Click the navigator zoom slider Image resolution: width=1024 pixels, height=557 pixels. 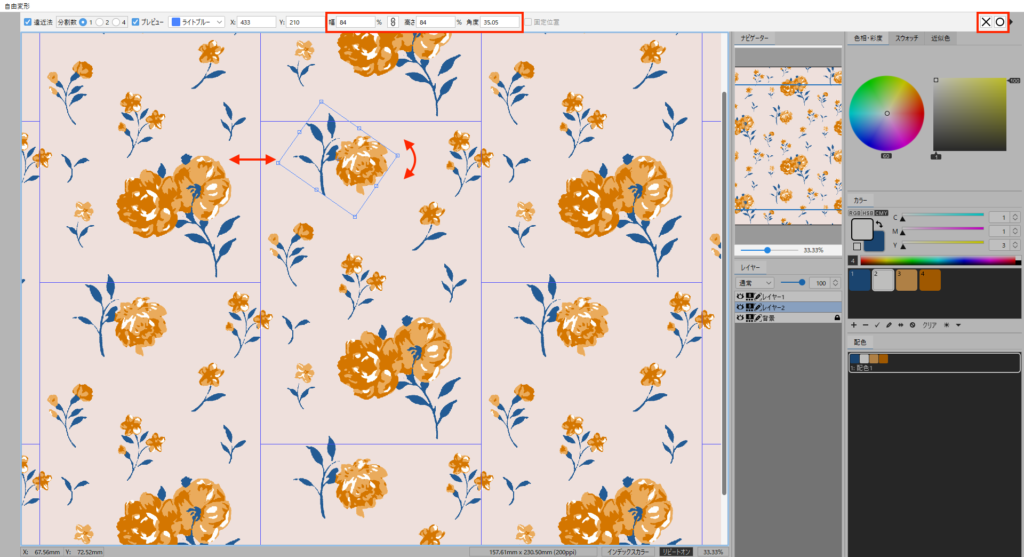[768, 250]
